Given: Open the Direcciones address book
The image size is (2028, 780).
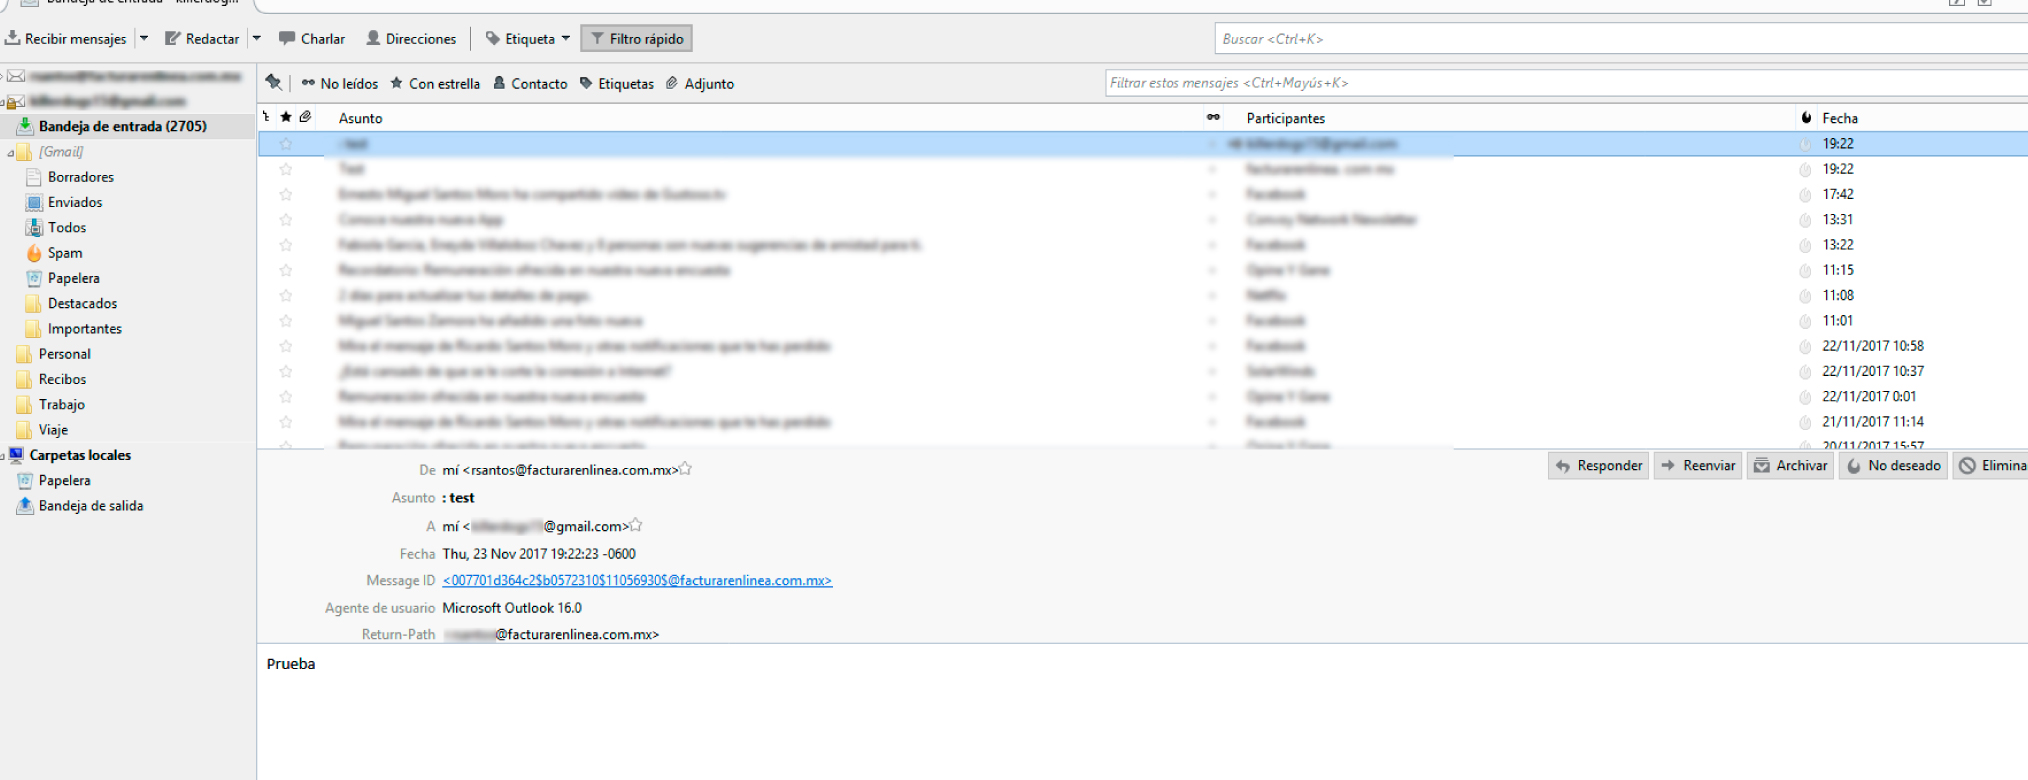Looking at the screenshot, I should (x=411, y=38).
